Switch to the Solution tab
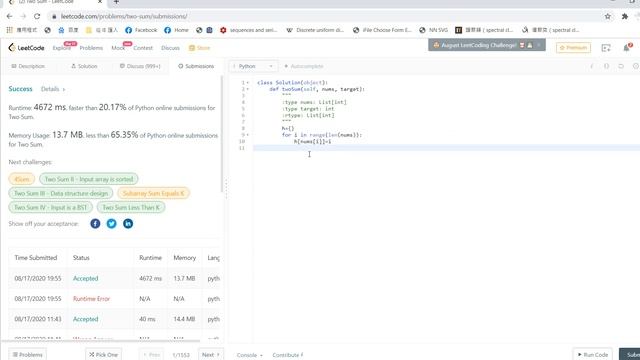640x360 pixels. coord(84,66)
